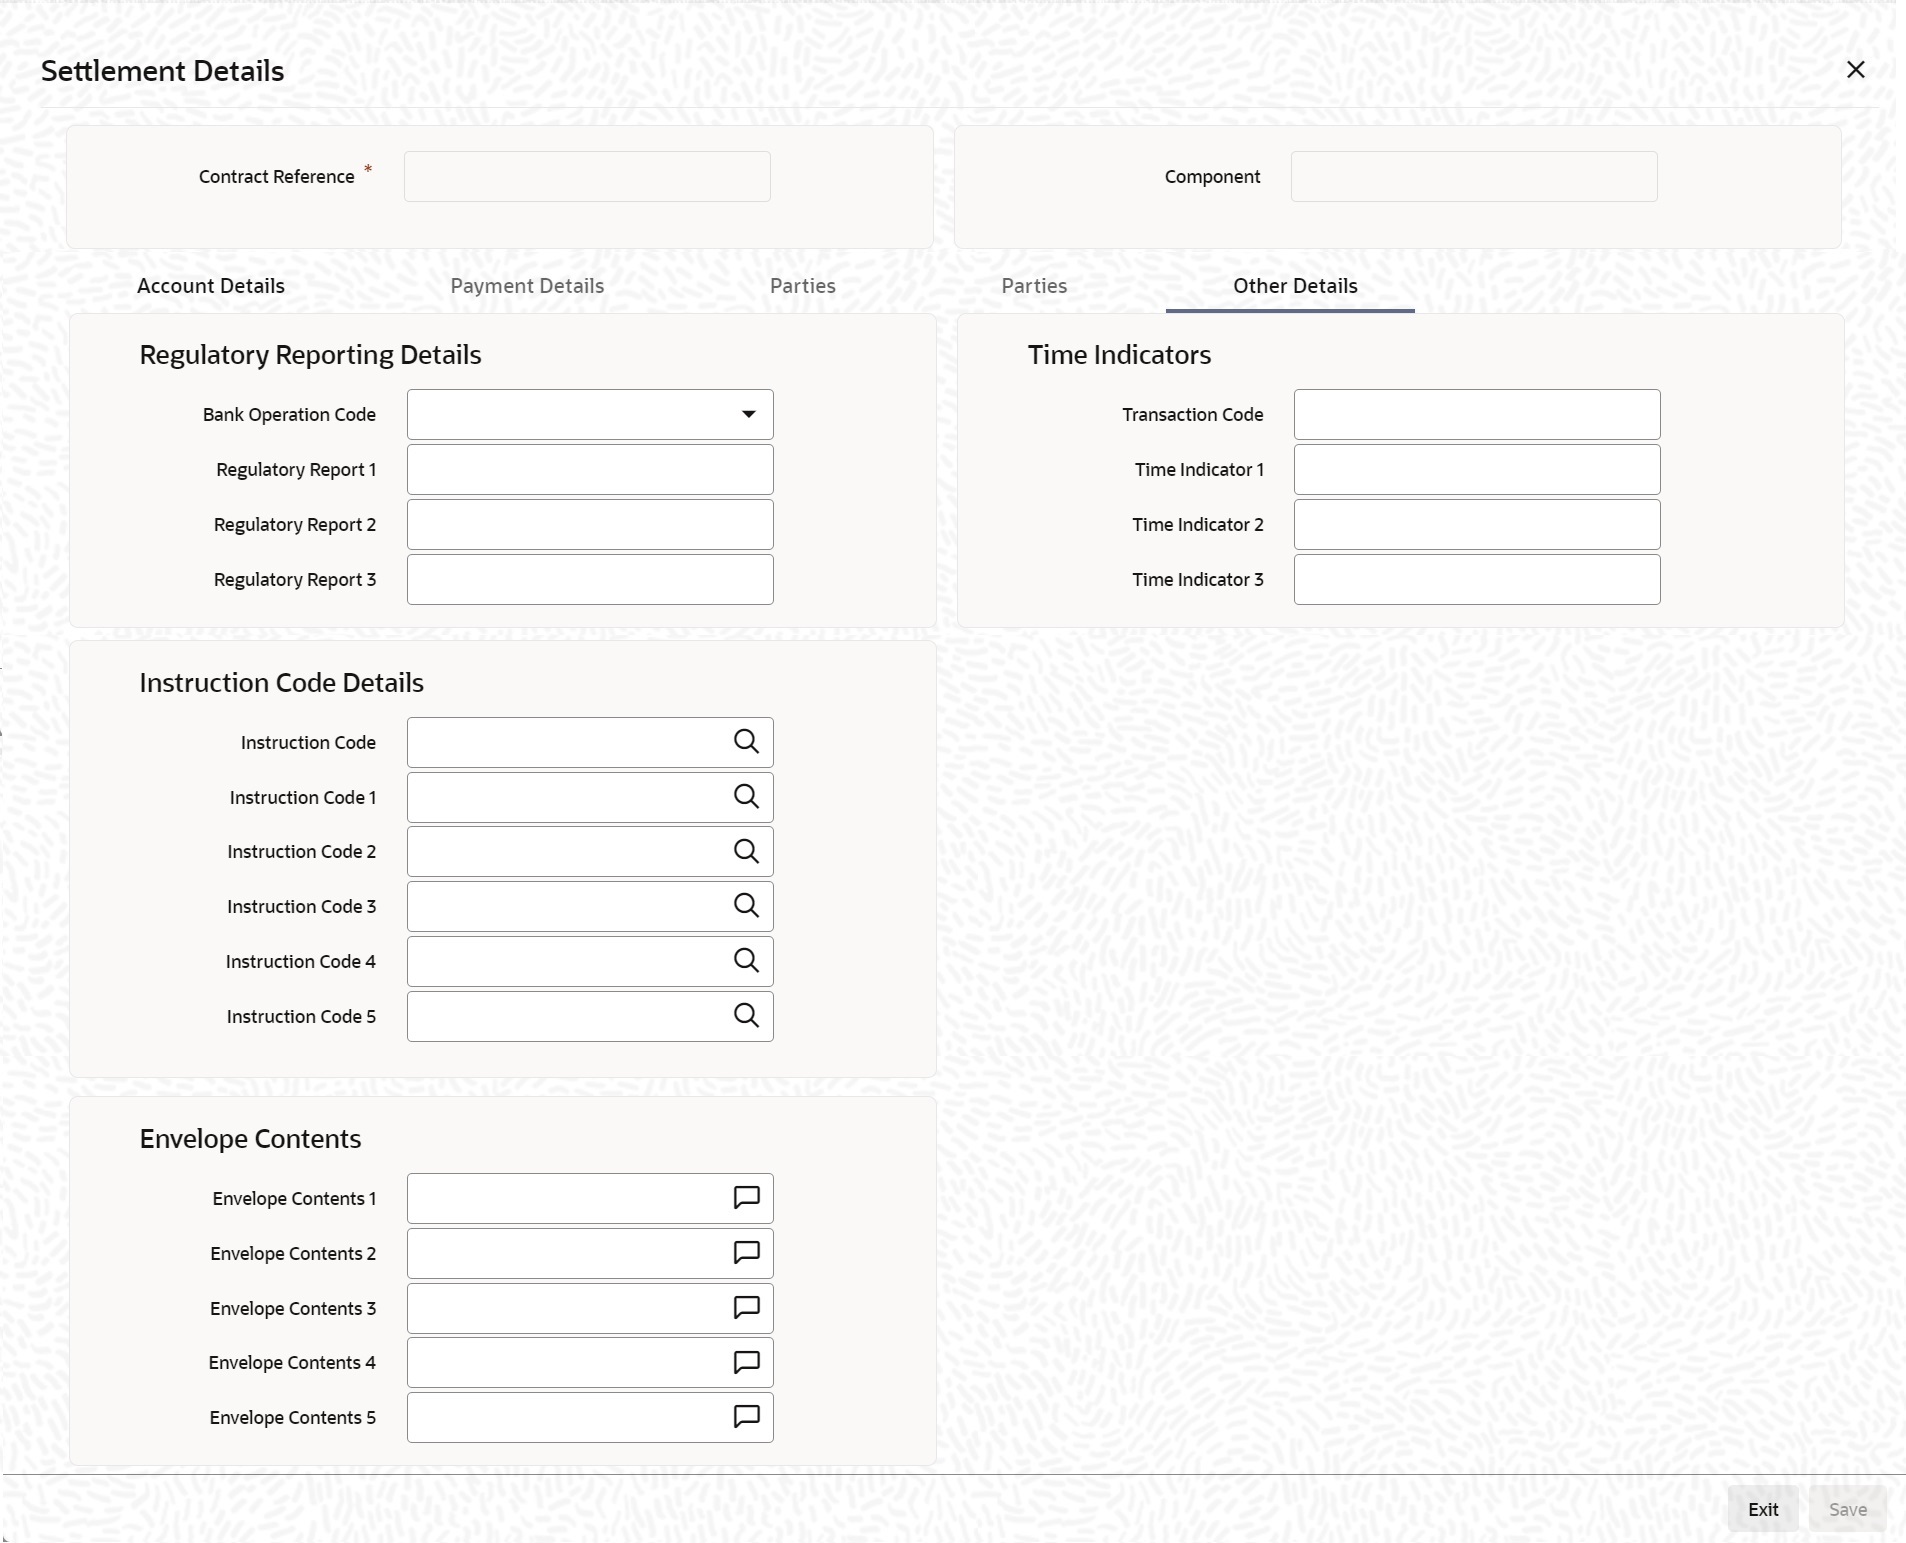Open lookup search for Instruction Code 2
1906x1543 pixels.
746,852
